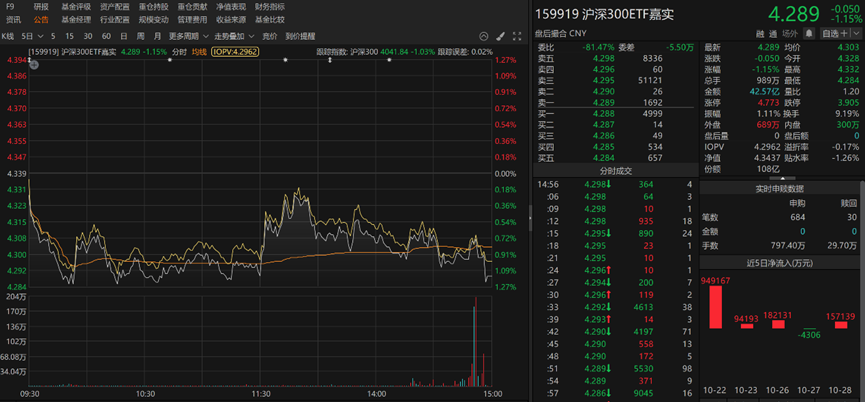Click the 竞价 button
This screenshot has width=865, height=402.
coord(270,36)
